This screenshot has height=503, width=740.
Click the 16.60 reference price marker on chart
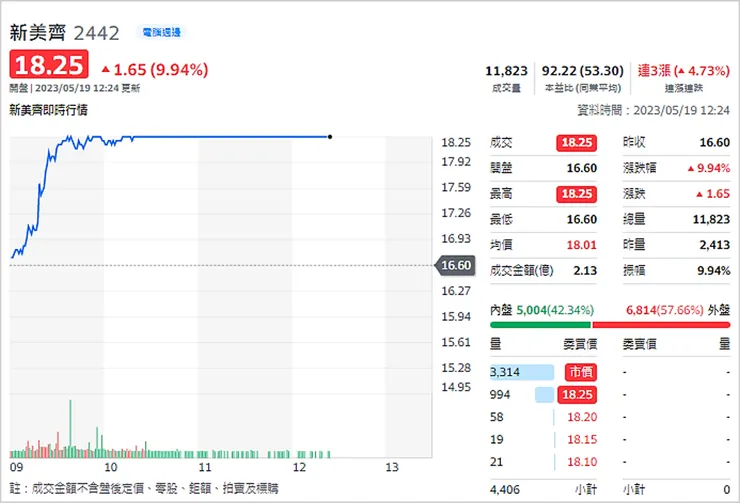click(455, 265)
